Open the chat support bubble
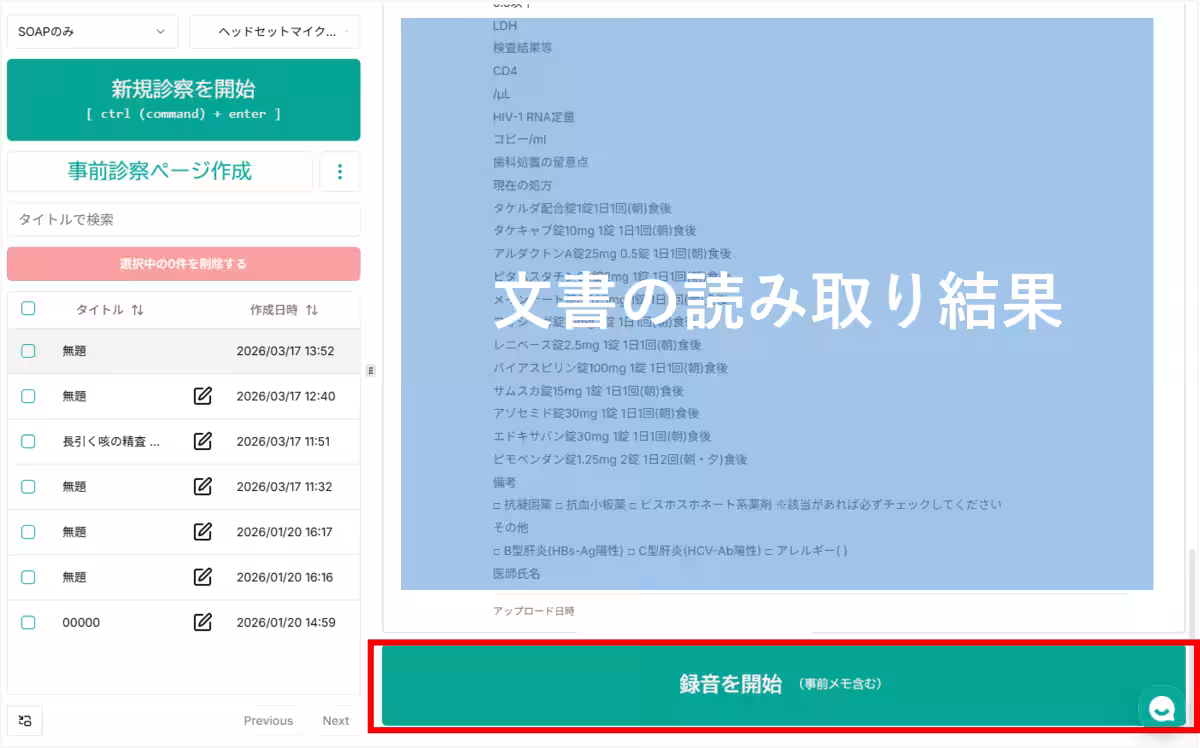1200x748 pixels. tap(1161, 709)
